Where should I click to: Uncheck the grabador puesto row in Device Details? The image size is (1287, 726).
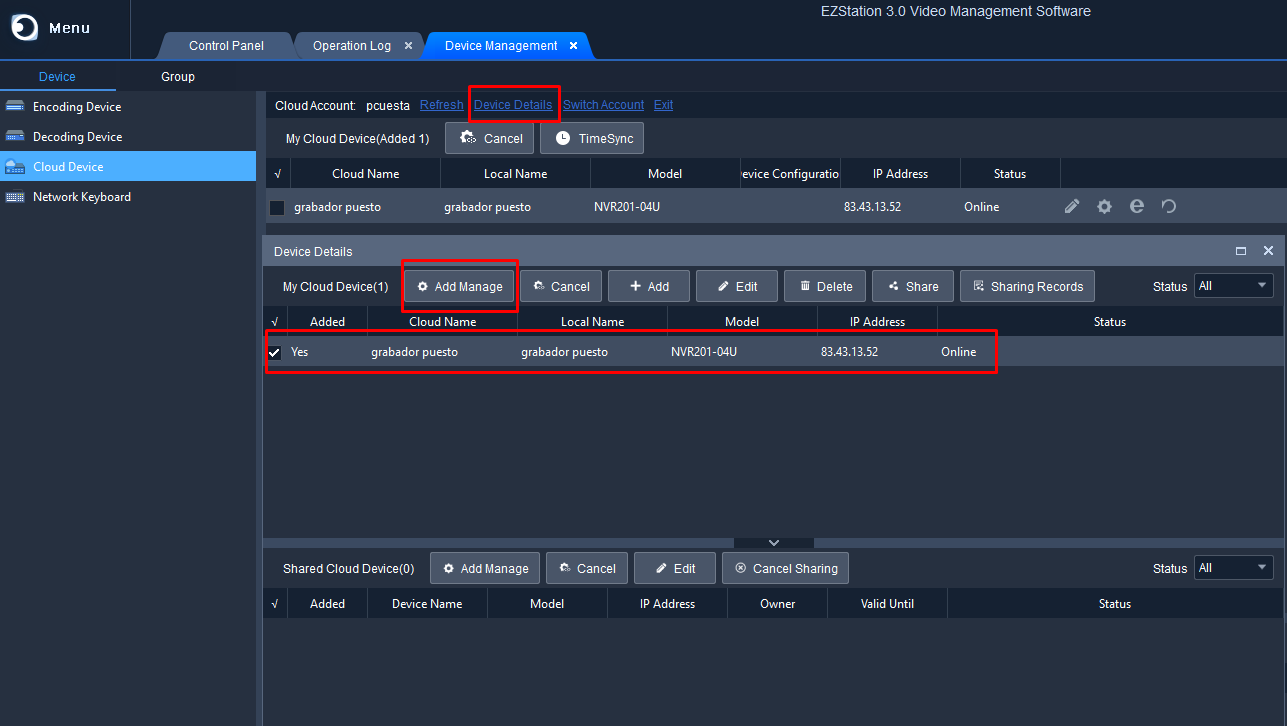(x=274, y=352)
